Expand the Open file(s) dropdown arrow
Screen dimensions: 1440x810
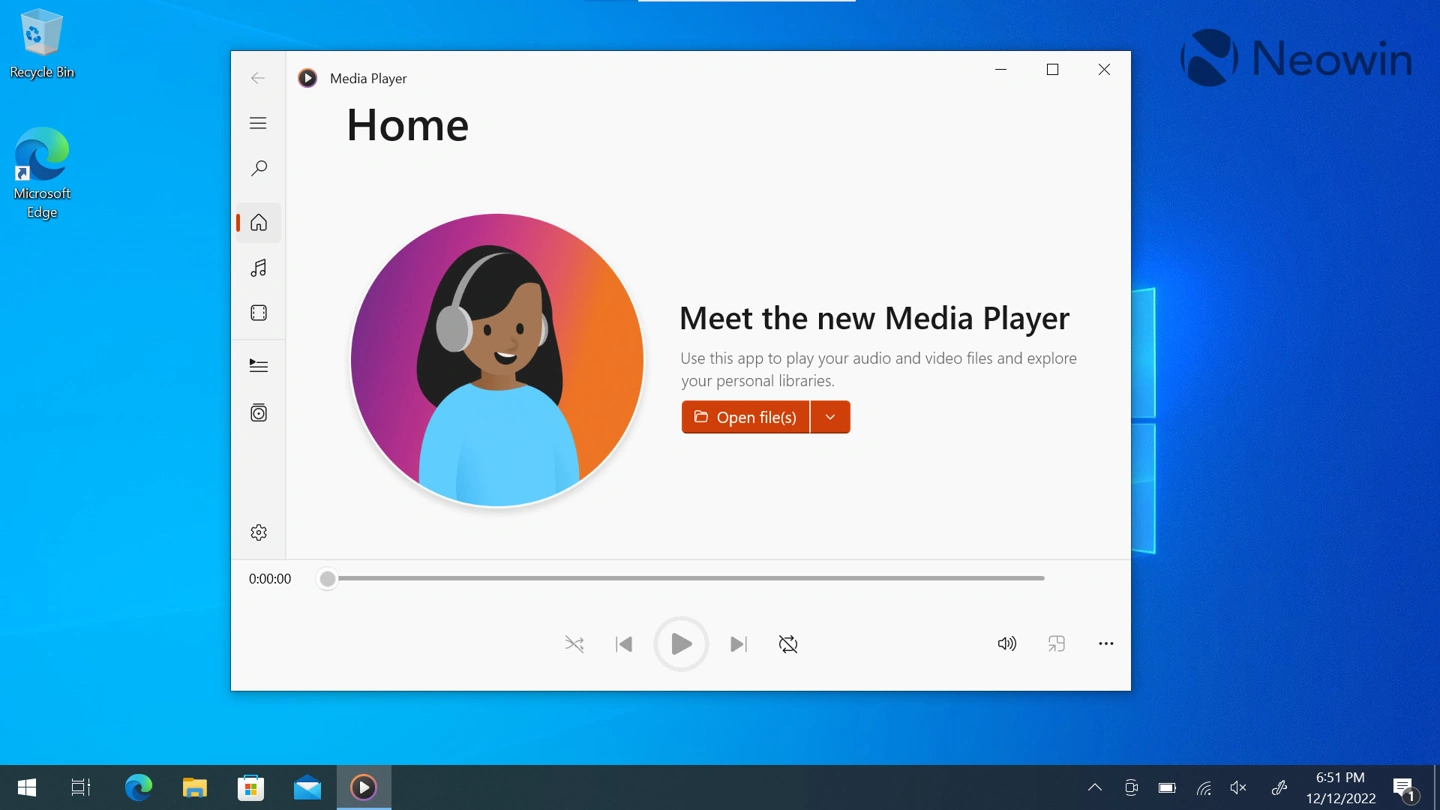click(x=830, y=417)
